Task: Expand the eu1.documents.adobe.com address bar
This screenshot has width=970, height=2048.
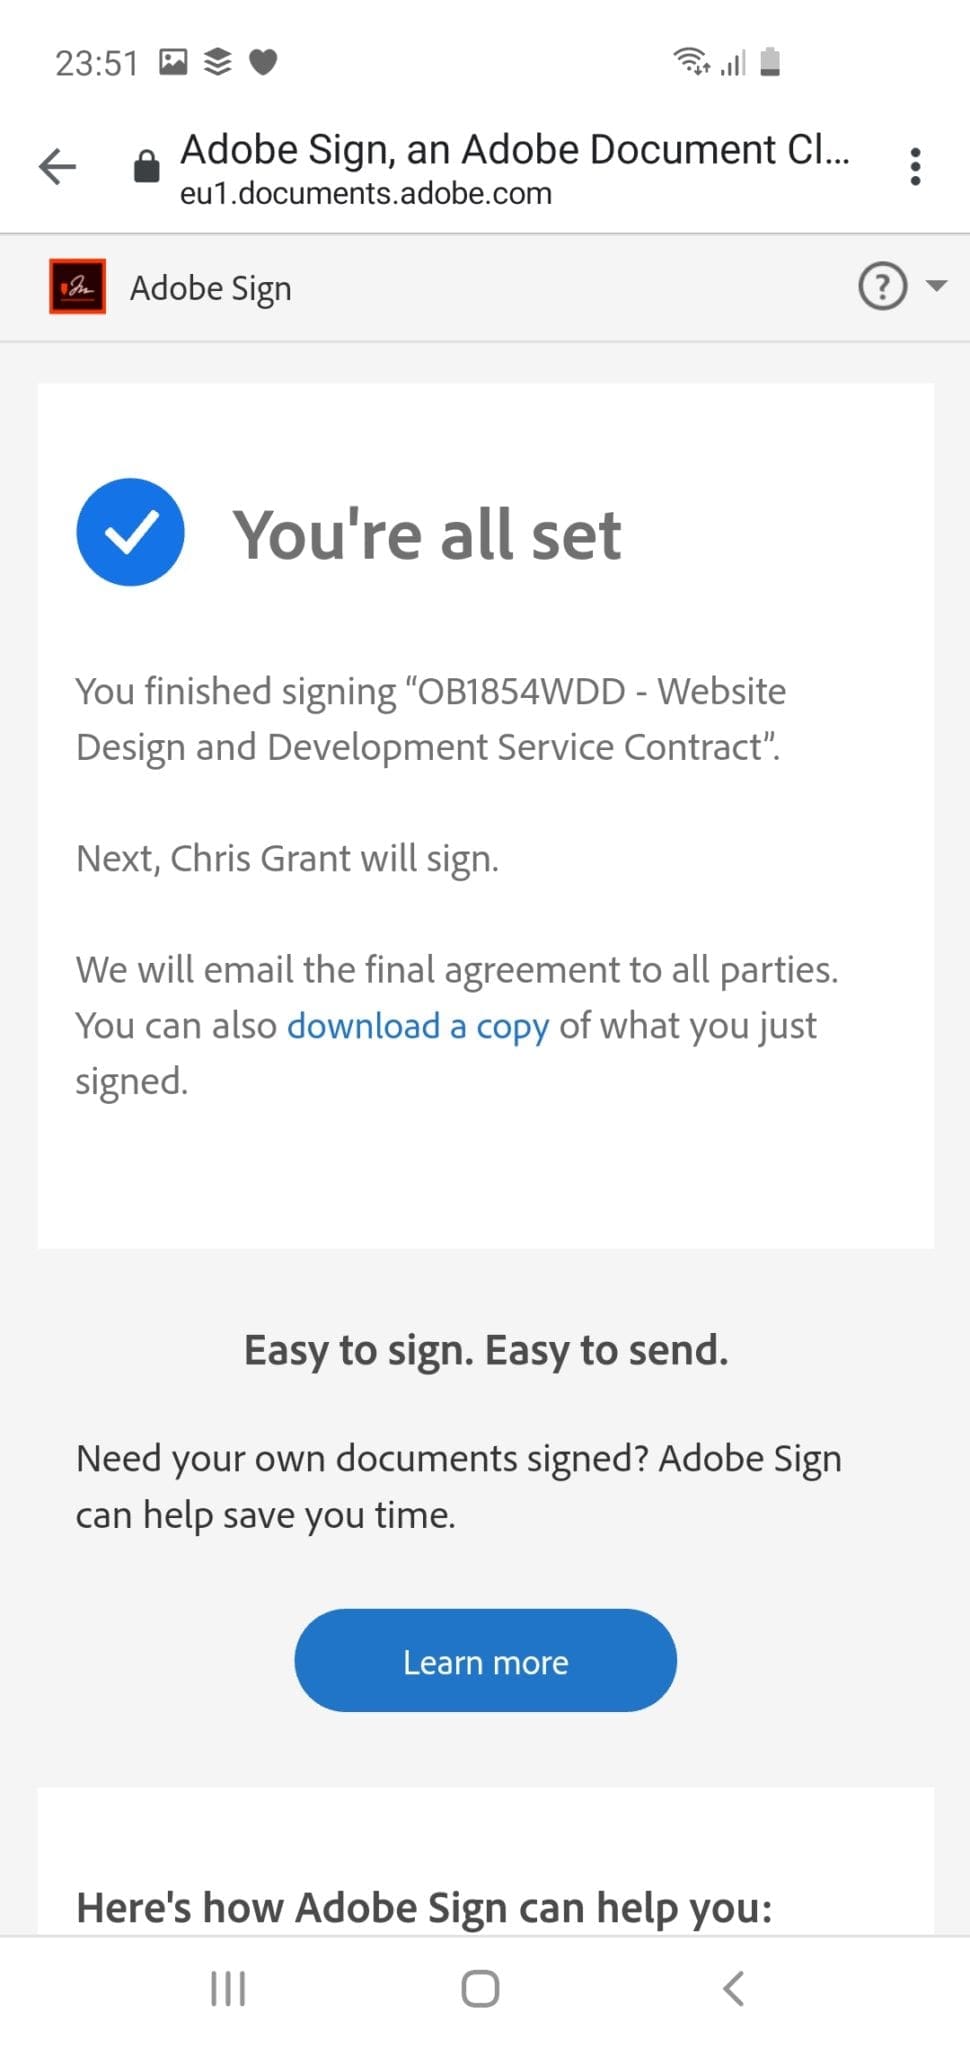Action: point(365,193)
